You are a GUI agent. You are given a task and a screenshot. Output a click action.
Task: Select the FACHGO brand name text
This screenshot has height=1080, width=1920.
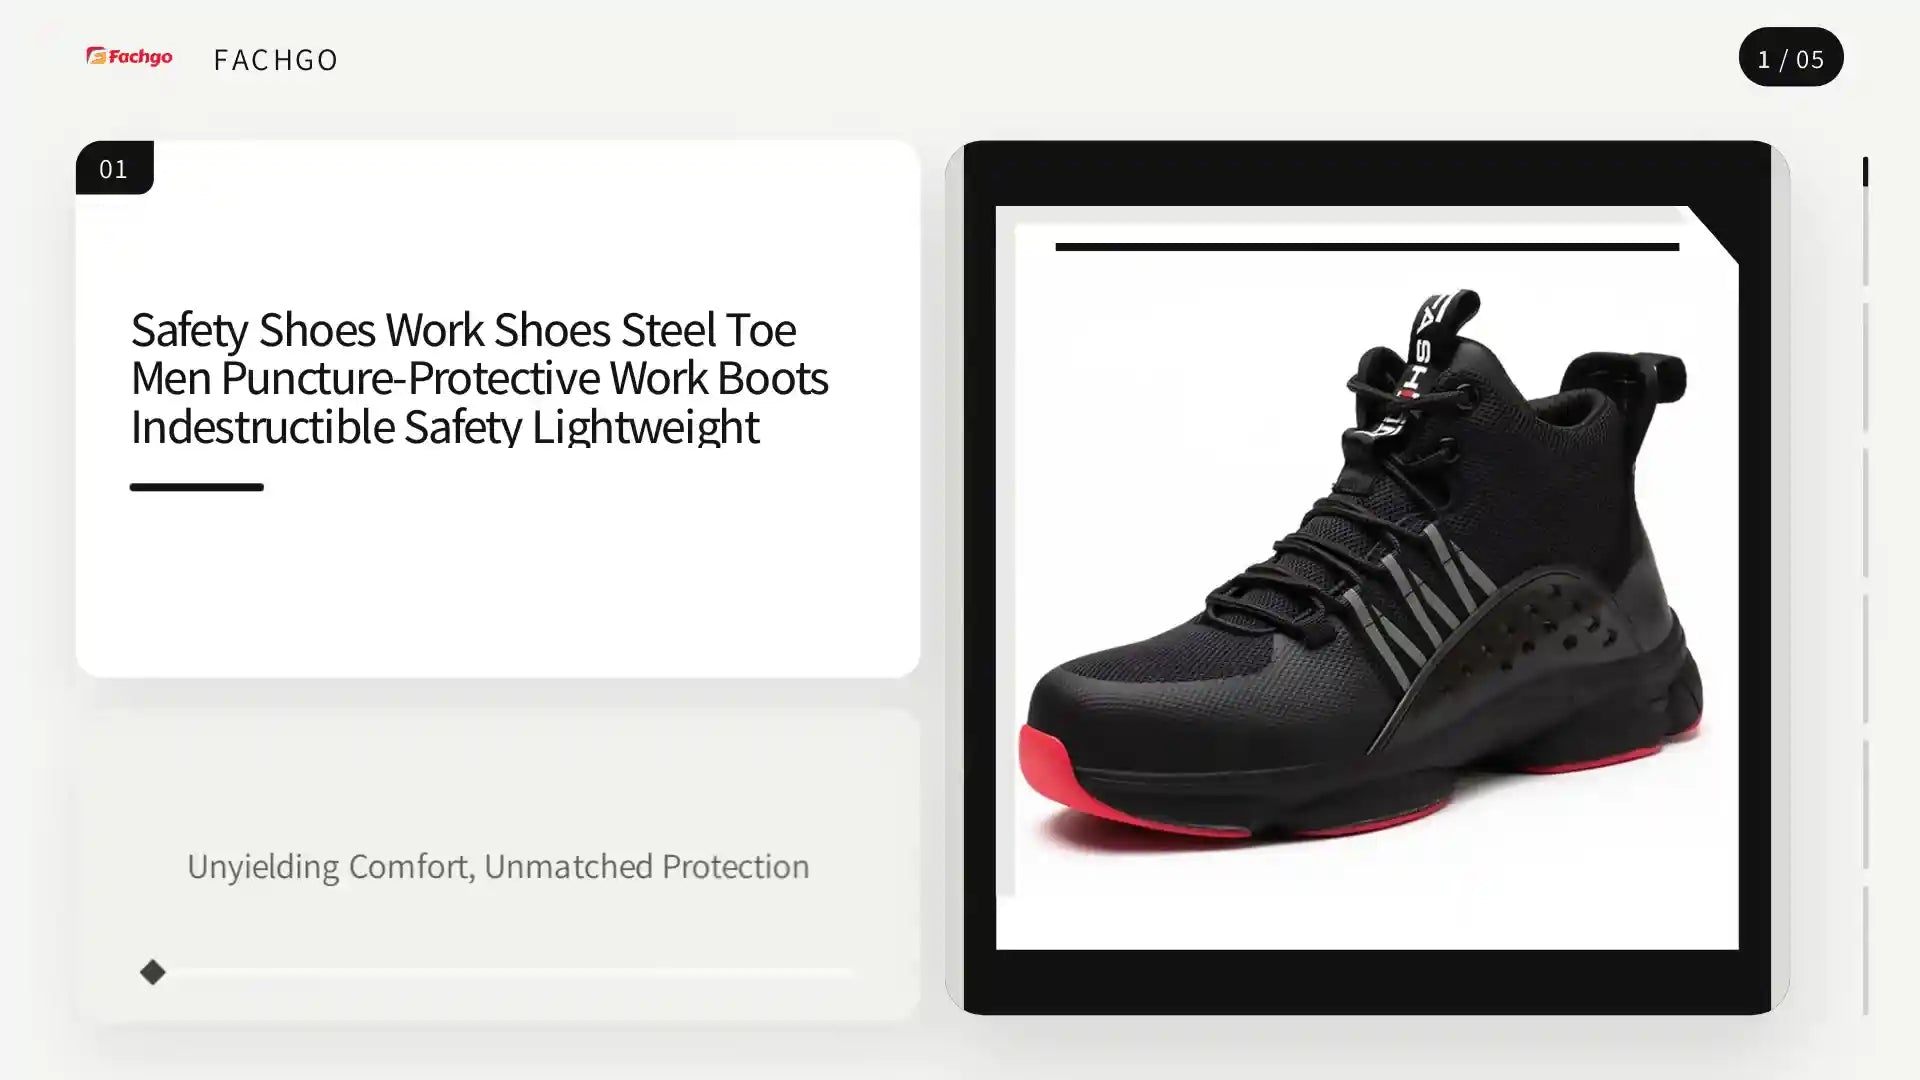coord(276,60)
